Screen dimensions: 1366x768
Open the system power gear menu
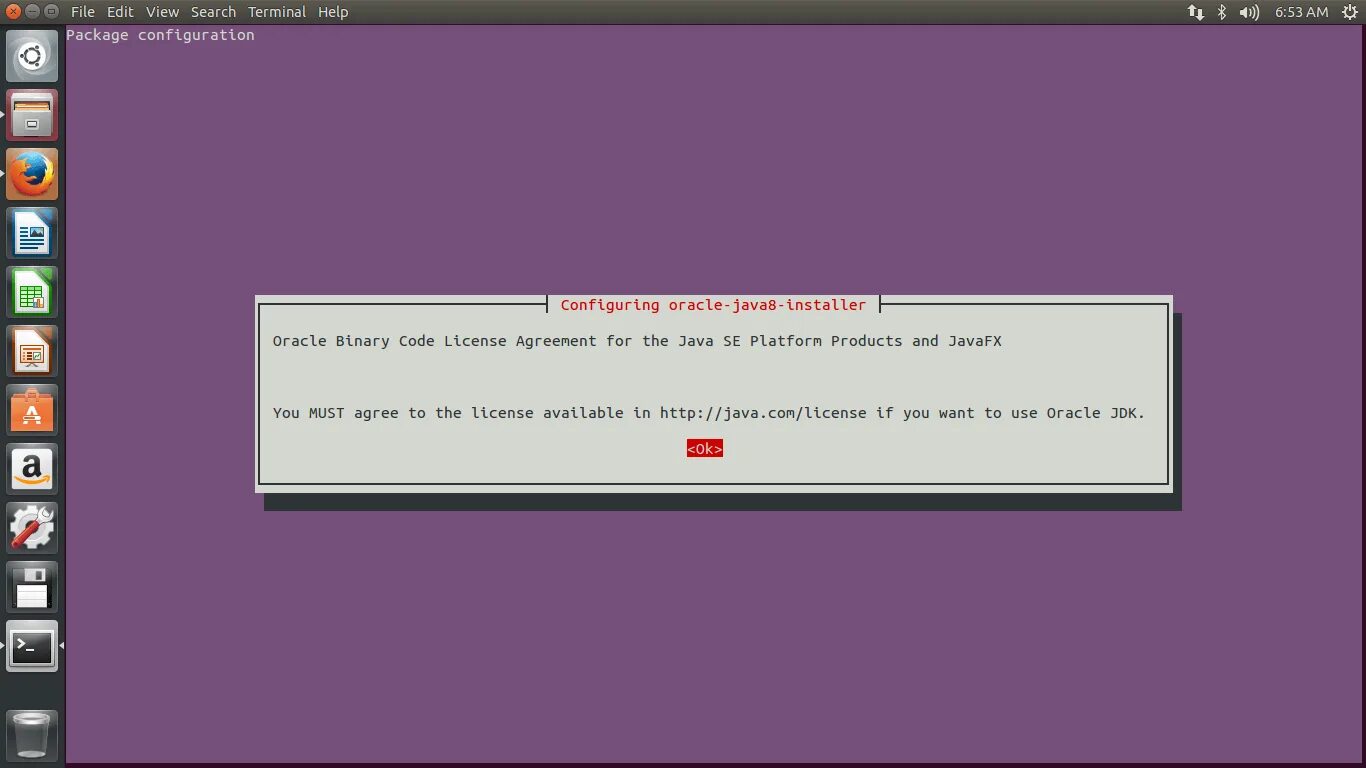pos(1350,12)
